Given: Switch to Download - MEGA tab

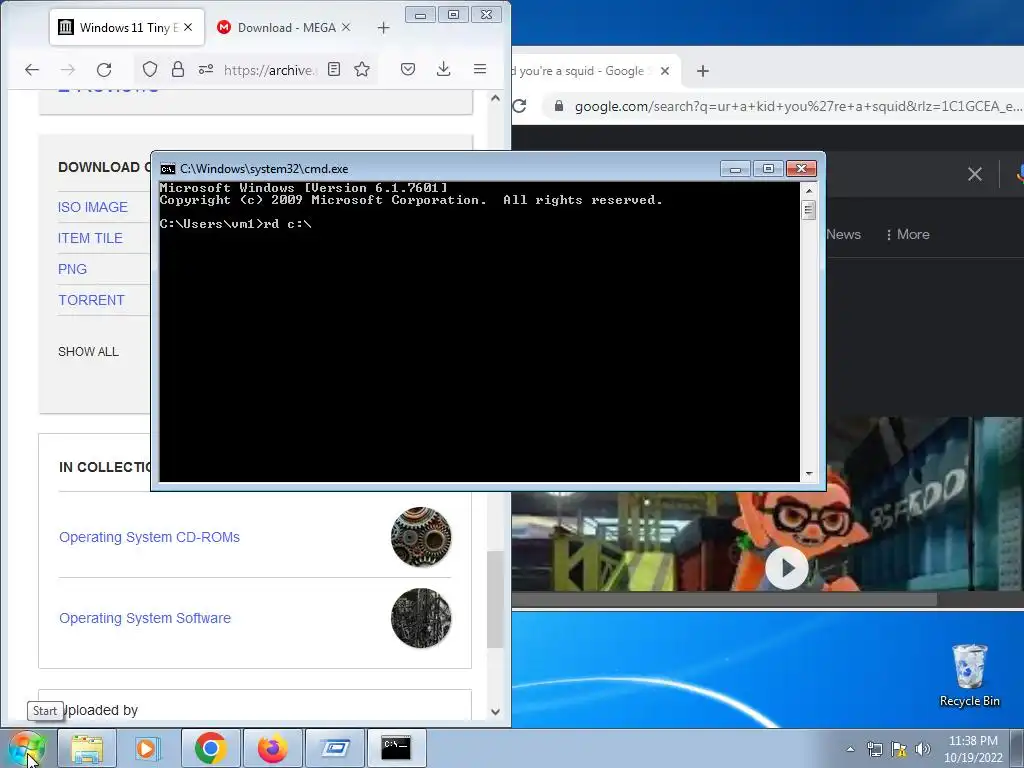Looking at the screenshot, I should tap(285, 27).
